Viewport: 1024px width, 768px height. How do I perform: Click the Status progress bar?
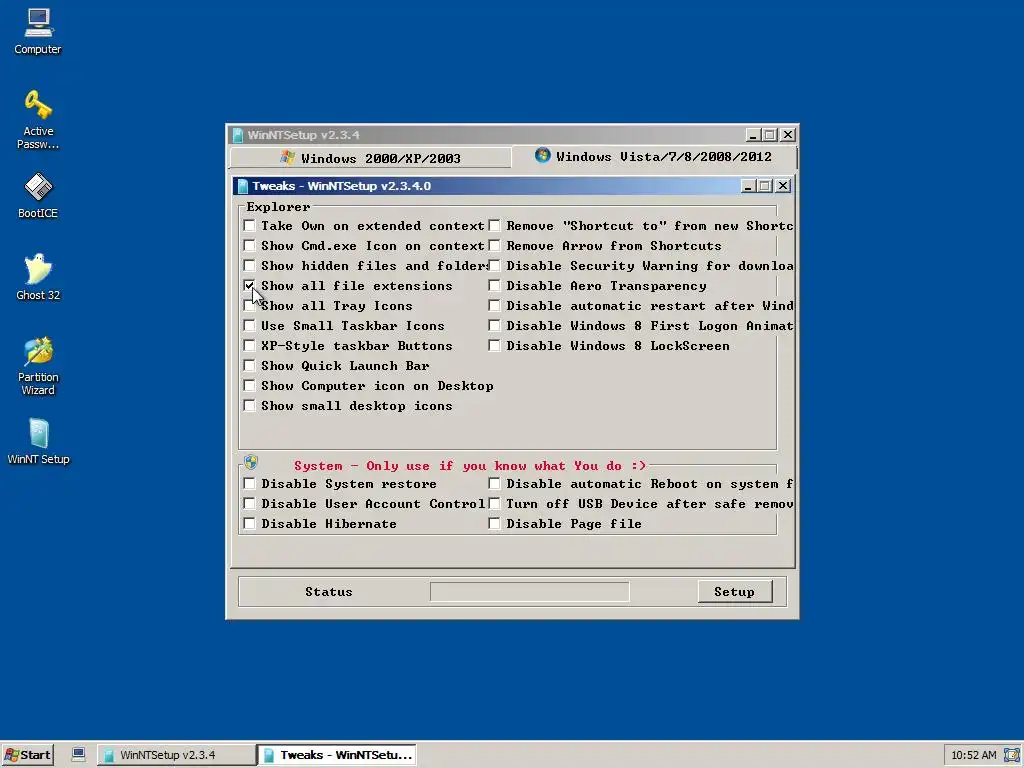pos(530,592)
